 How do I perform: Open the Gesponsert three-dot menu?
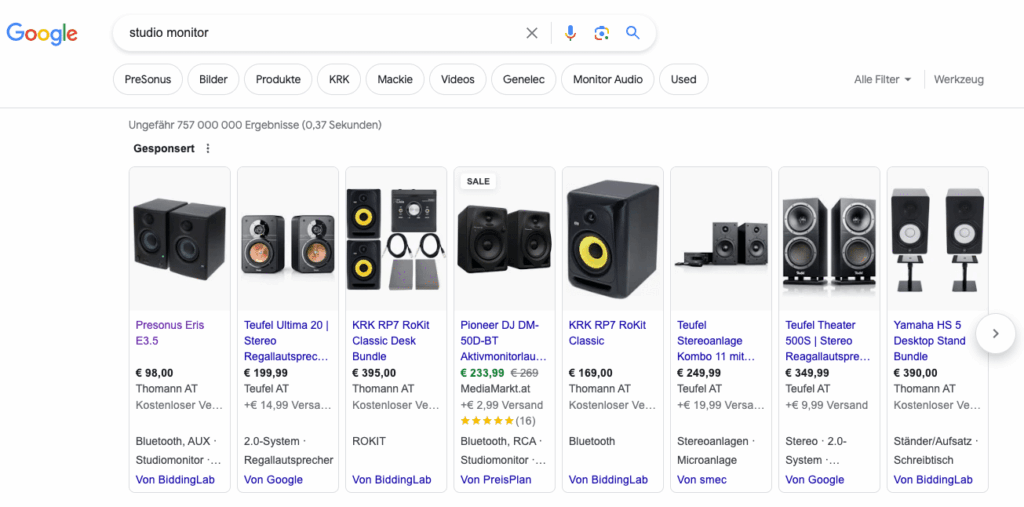pos(208,148)
